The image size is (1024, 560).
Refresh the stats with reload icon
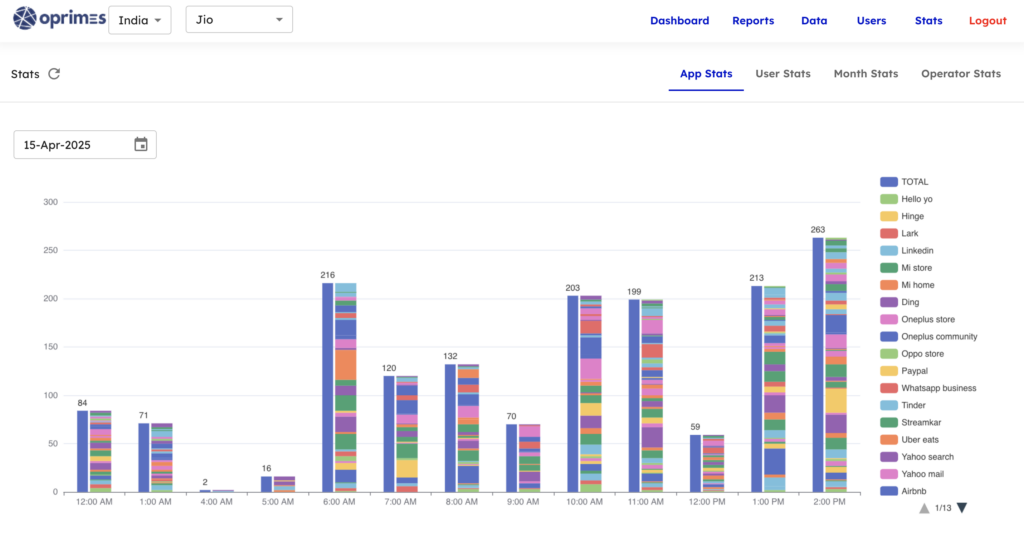click(54, 74)
